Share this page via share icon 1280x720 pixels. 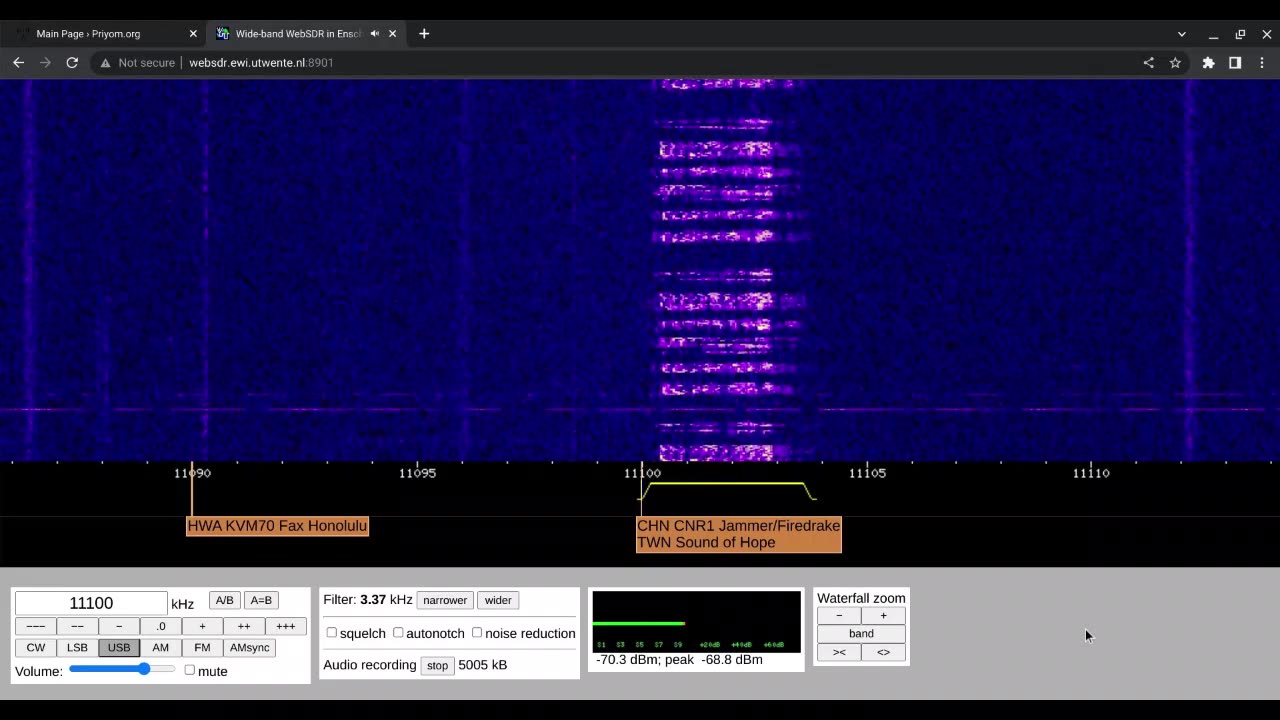click(1148, 62)
